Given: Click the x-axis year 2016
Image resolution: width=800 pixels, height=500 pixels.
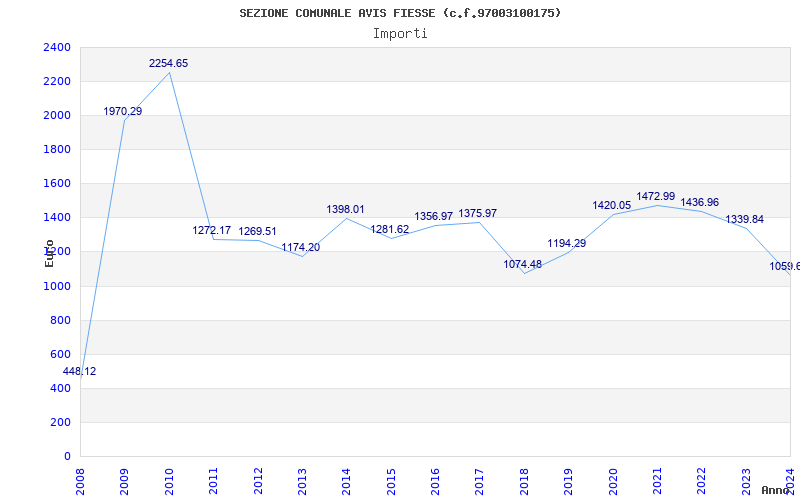Looking at the screenshot, I should point(435,481).
